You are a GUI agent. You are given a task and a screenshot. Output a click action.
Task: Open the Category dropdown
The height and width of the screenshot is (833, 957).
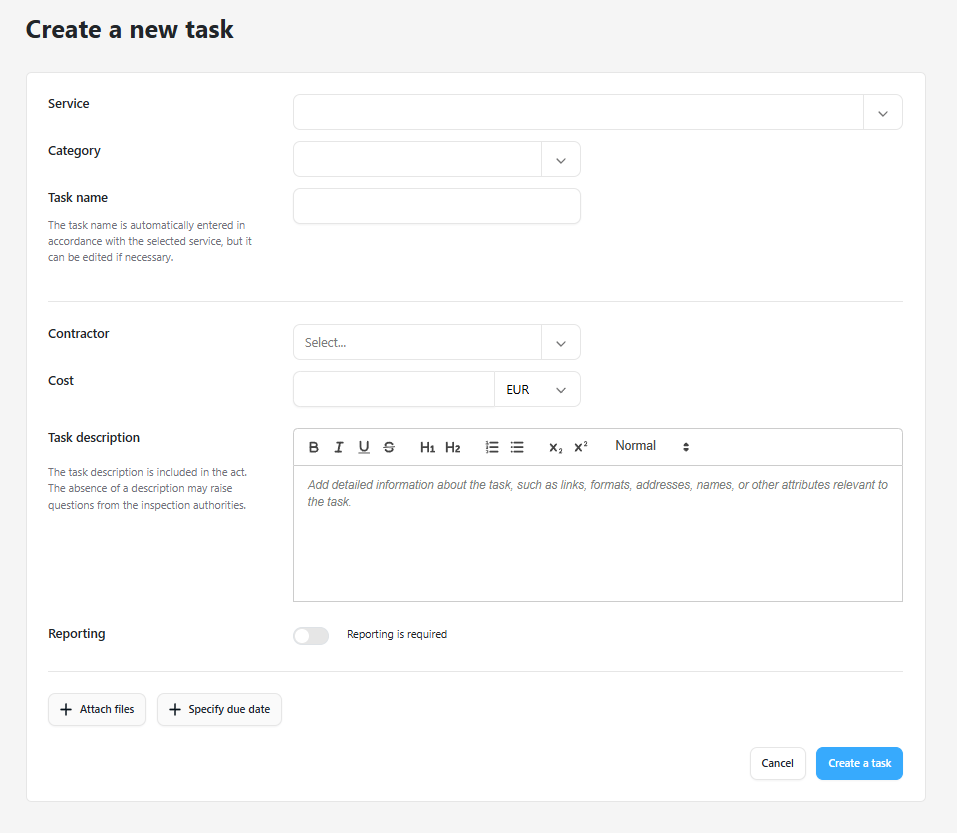pyautogui.click(x=436, y=159)
